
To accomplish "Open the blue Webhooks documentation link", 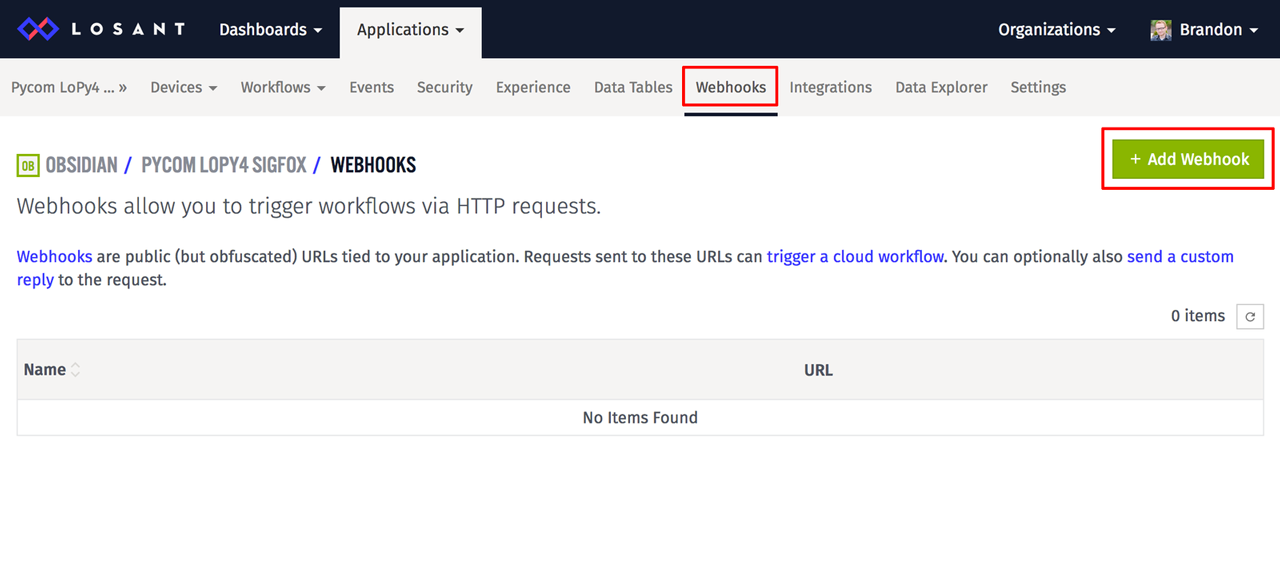I will (54, 257).
